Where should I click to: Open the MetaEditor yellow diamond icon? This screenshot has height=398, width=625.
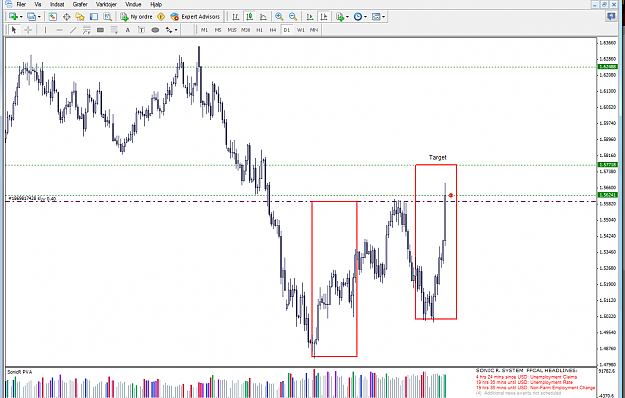coord(161,17)
